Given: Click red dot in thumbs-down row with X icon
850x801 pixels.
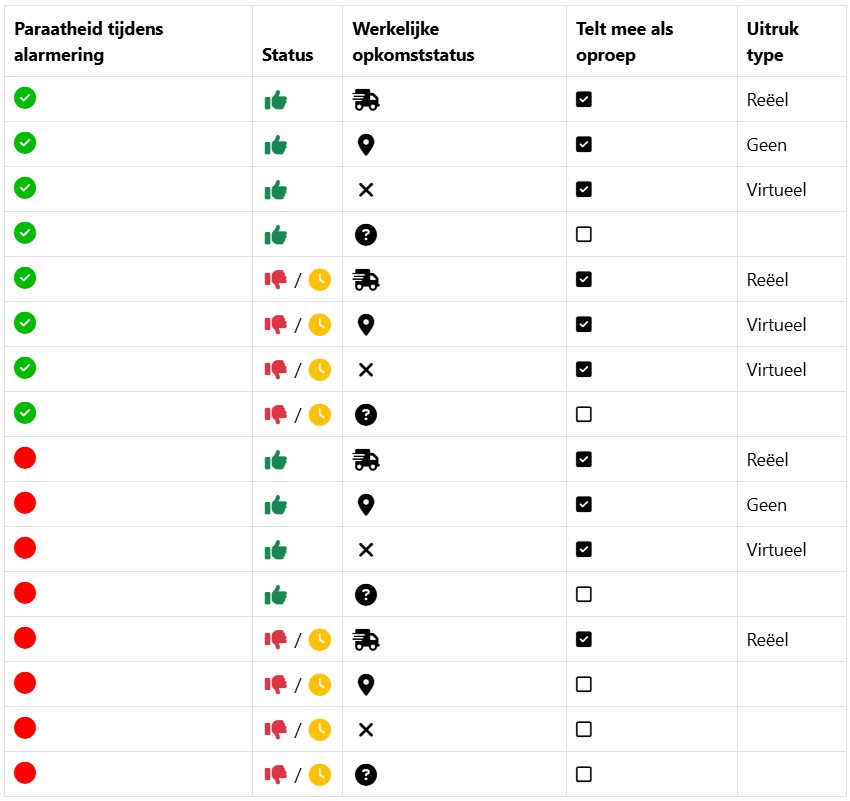Looking at the screenshot, I should tap(25, 728).
